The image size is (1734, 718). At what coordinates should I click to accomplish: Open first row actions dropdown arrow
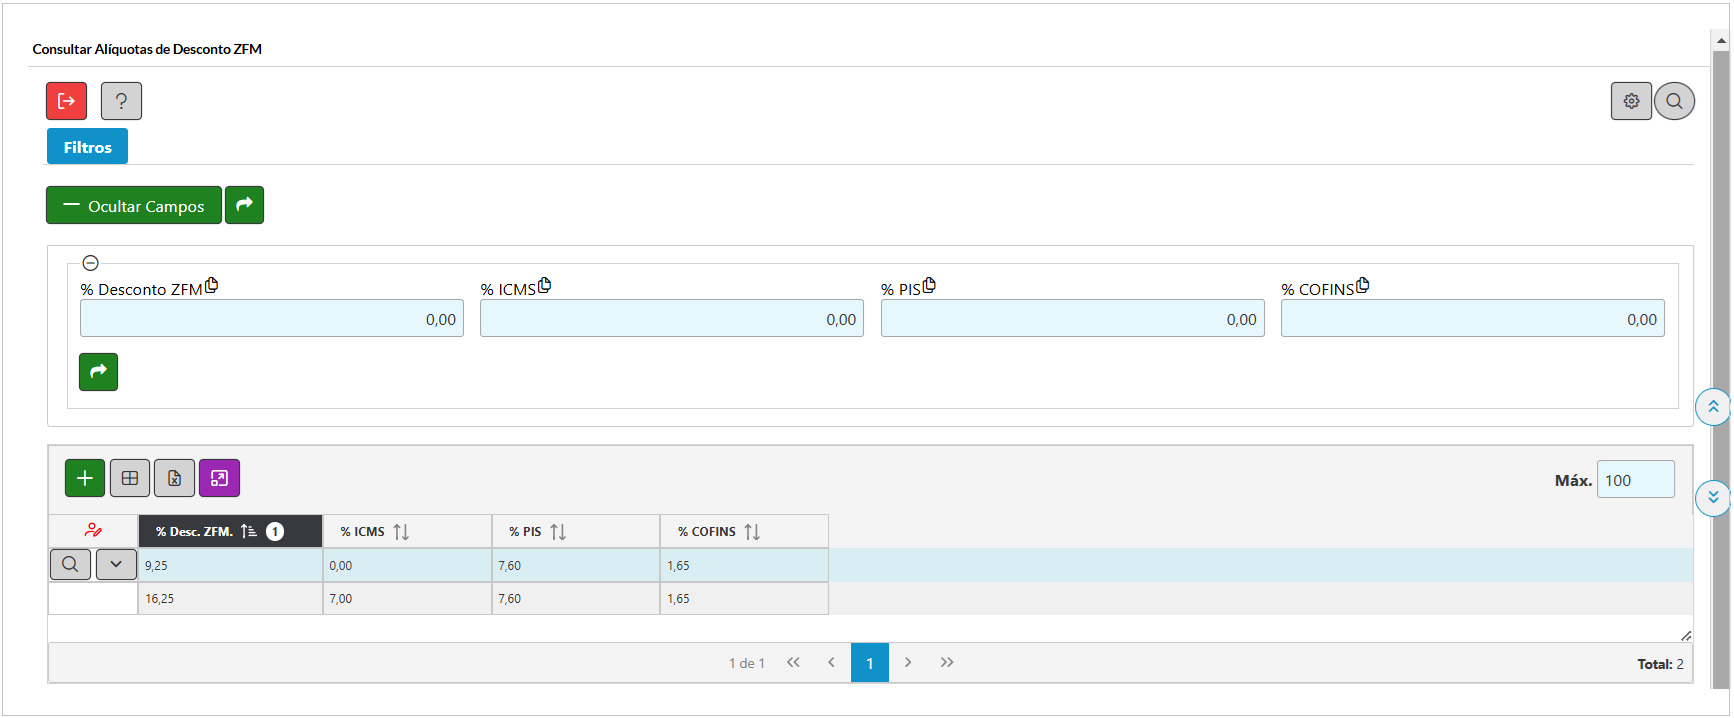(116, 564)
